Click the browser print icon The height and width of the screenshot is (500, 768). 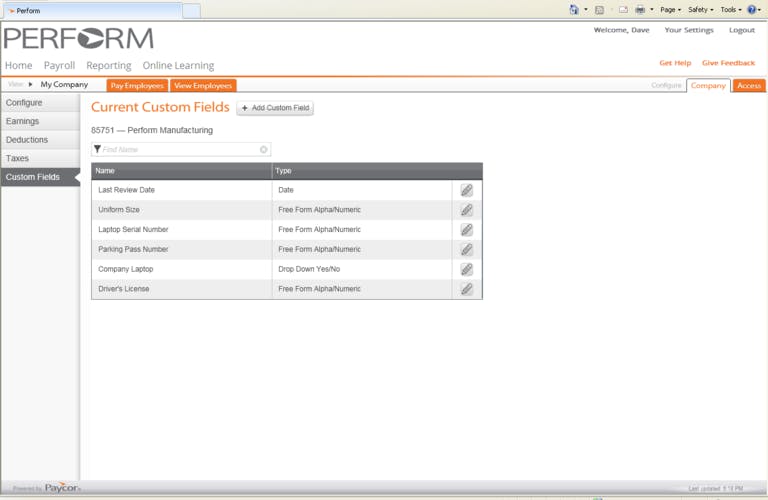pyautogui.click(x=640, y=9)
